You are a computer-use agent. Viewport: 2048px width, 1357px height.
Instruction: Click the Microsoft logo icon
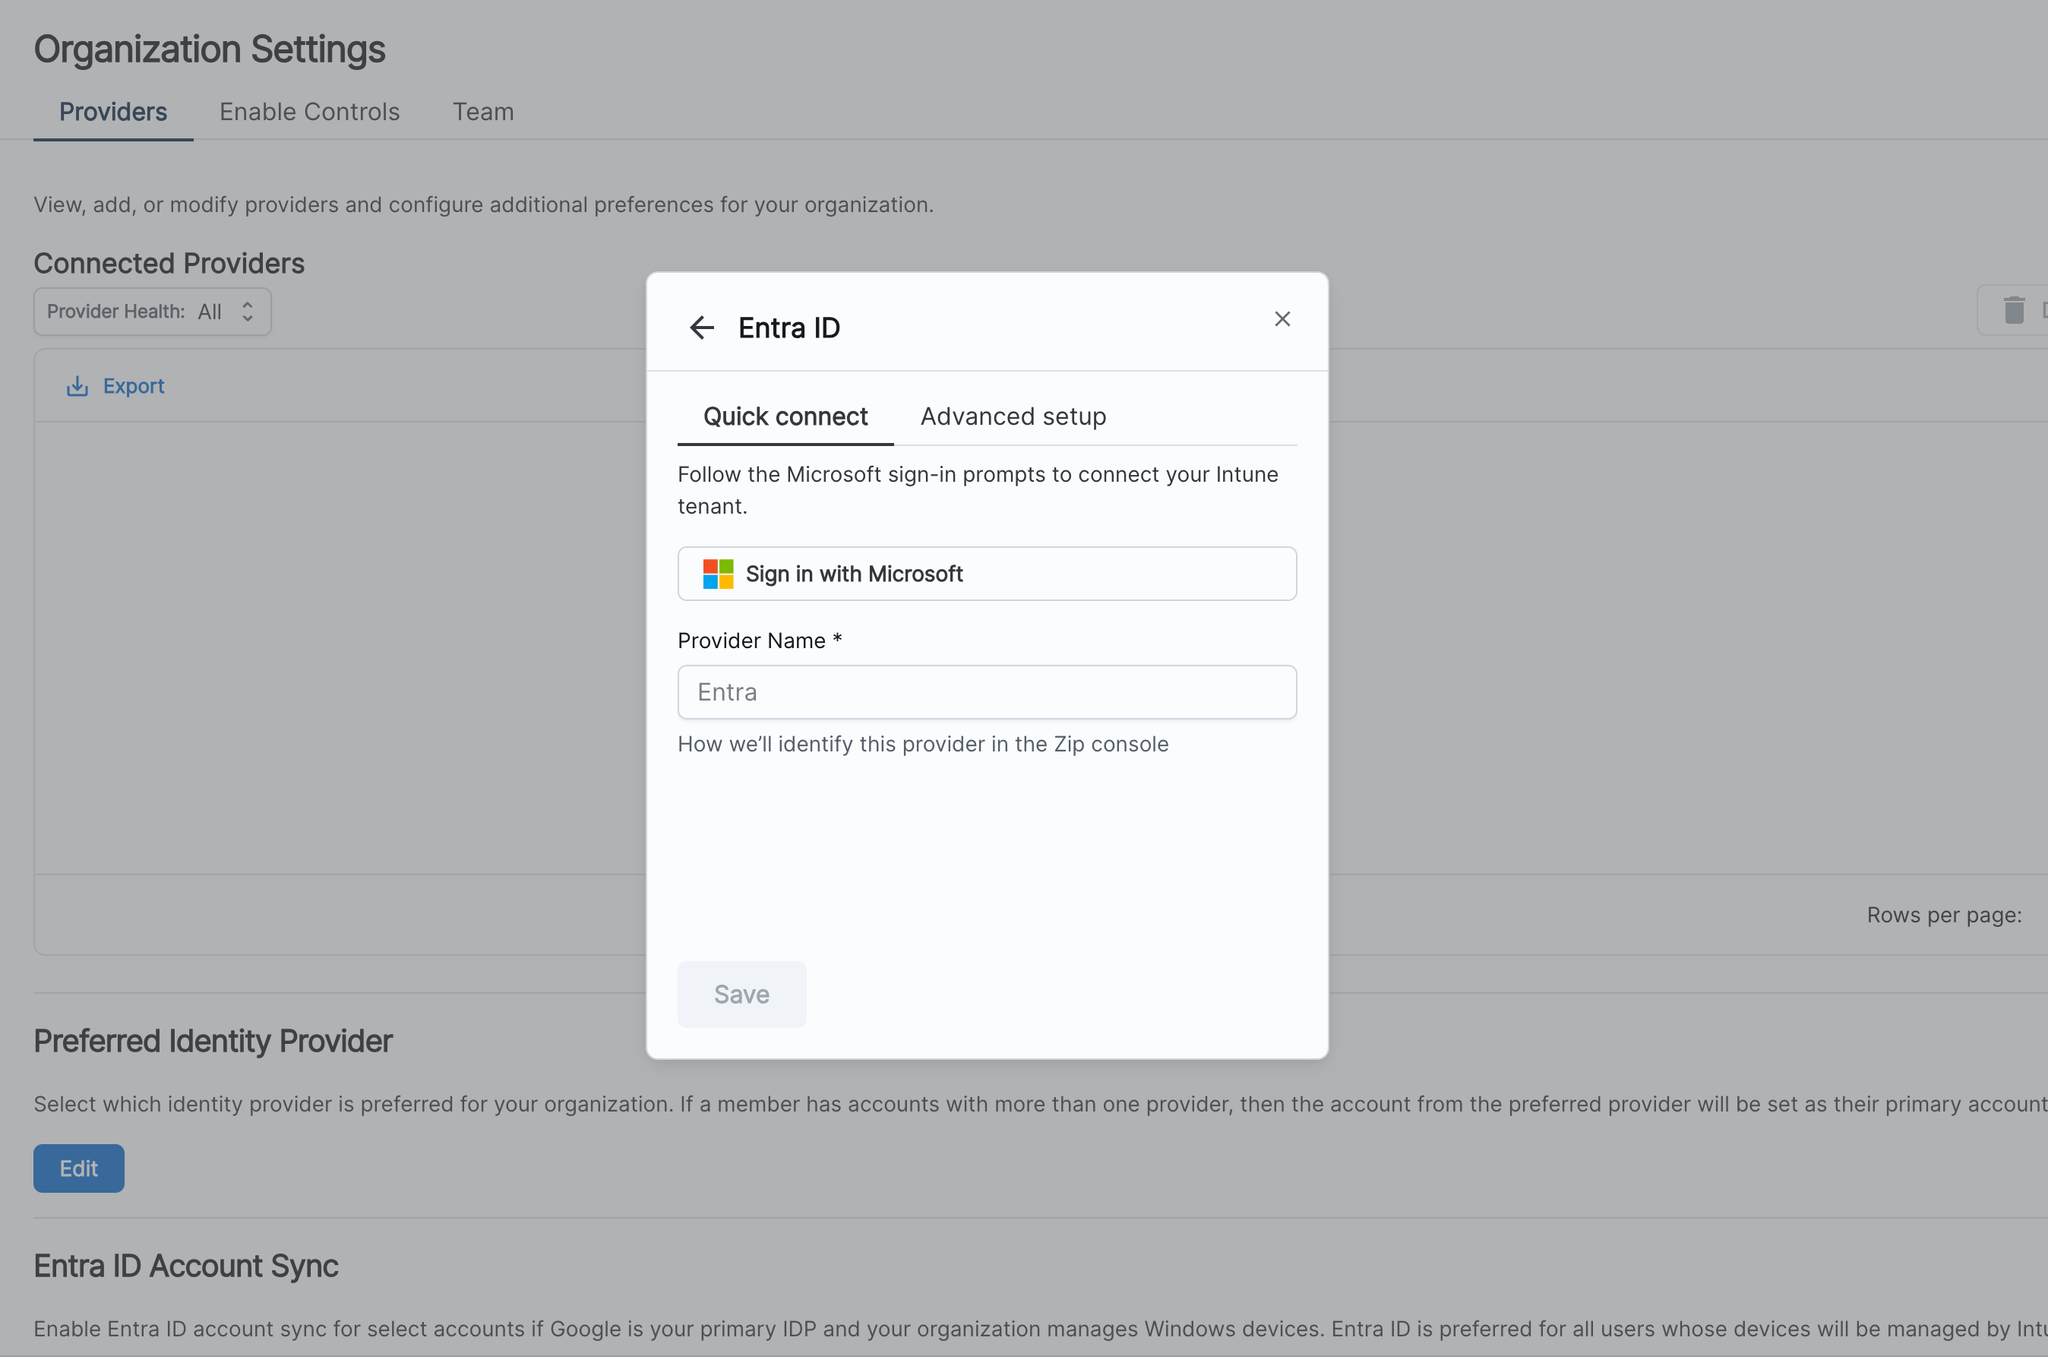(718, 574)
